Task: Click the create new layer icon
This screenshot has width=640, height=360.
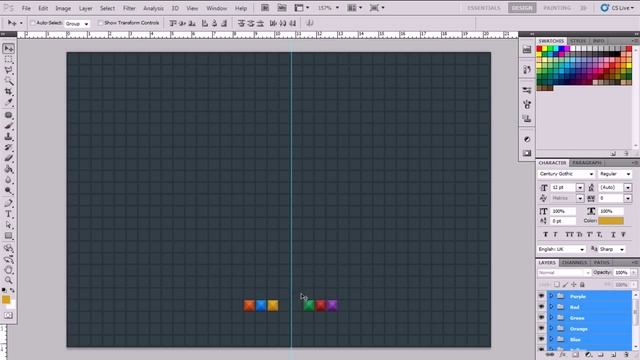Action: 613,356
